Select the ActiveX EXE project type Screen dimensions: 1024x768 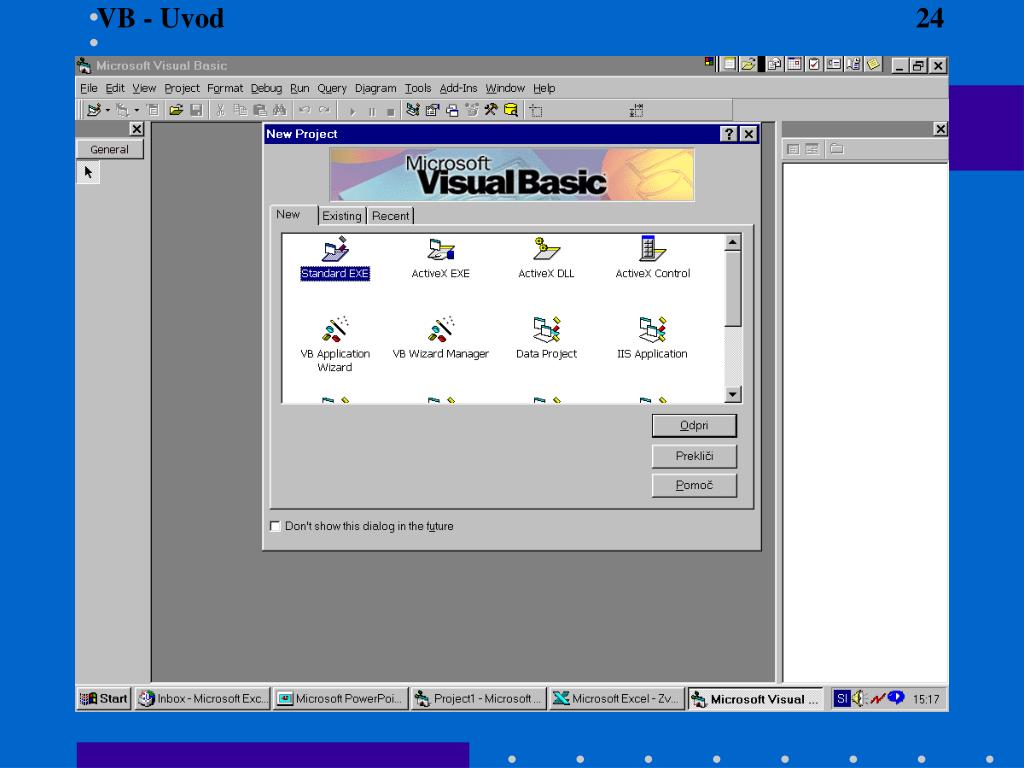point(441,259)
